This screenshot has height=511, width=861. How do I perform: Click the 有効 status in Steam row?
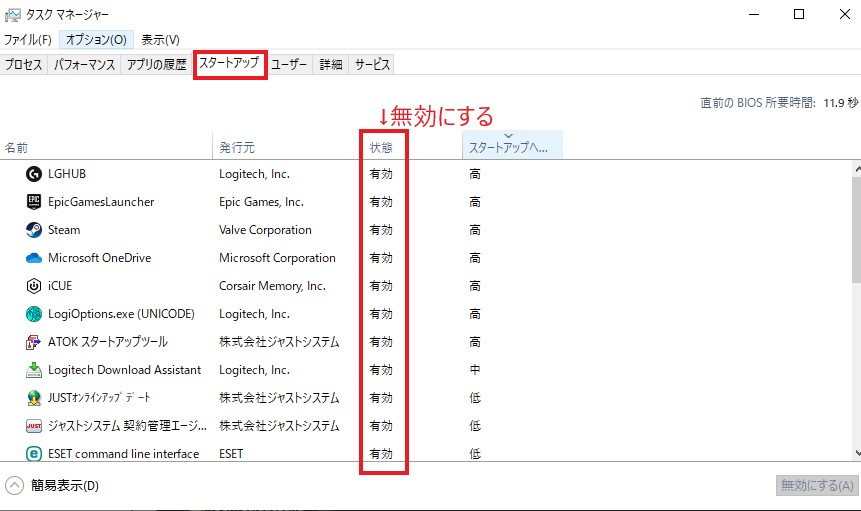pos(381,230)
